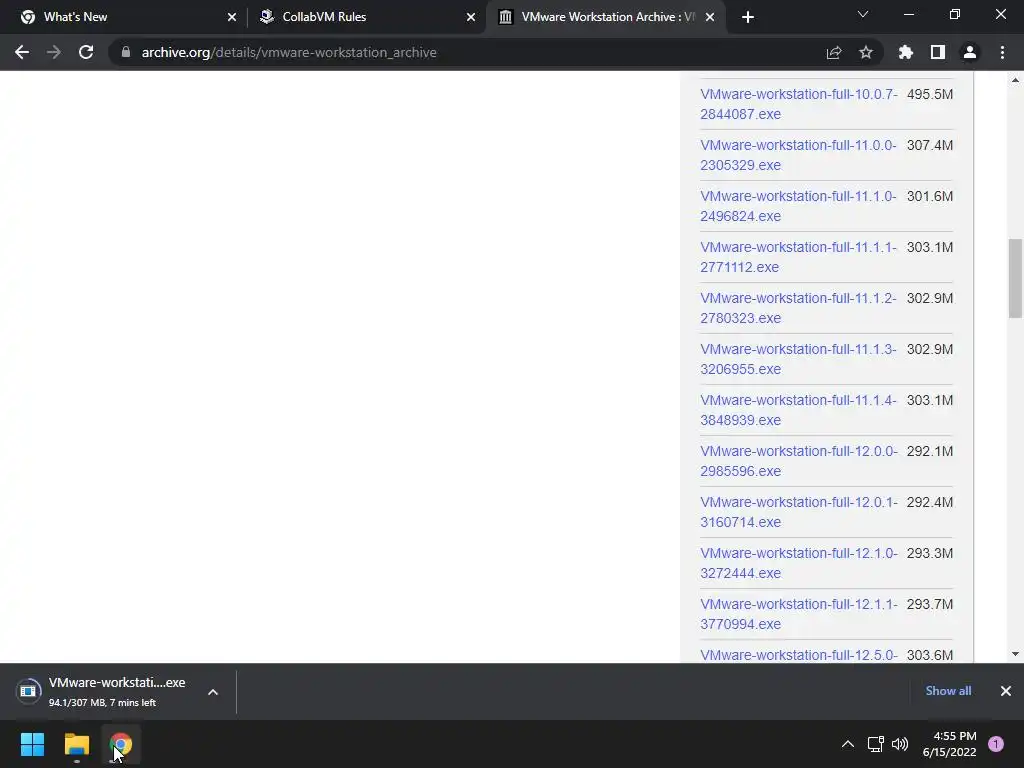
Task: Click the 495.5M file size text
Action: point(929,94)
